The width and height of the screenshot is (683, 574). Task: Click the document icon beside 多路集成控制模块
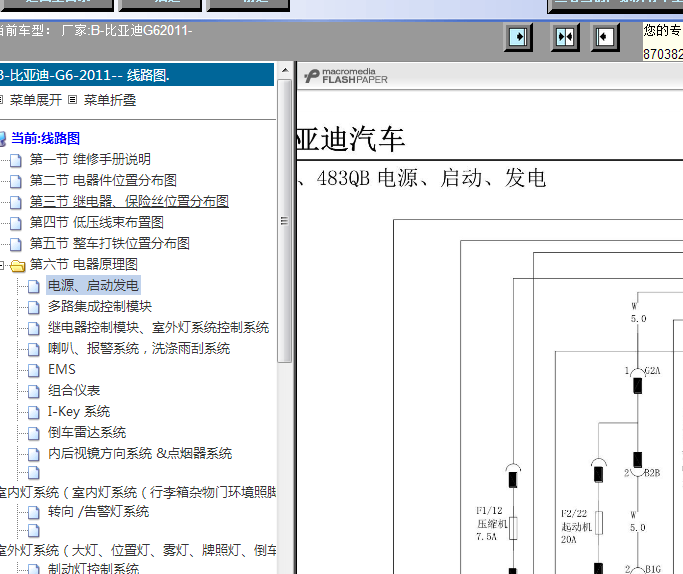tap(34, 307)
